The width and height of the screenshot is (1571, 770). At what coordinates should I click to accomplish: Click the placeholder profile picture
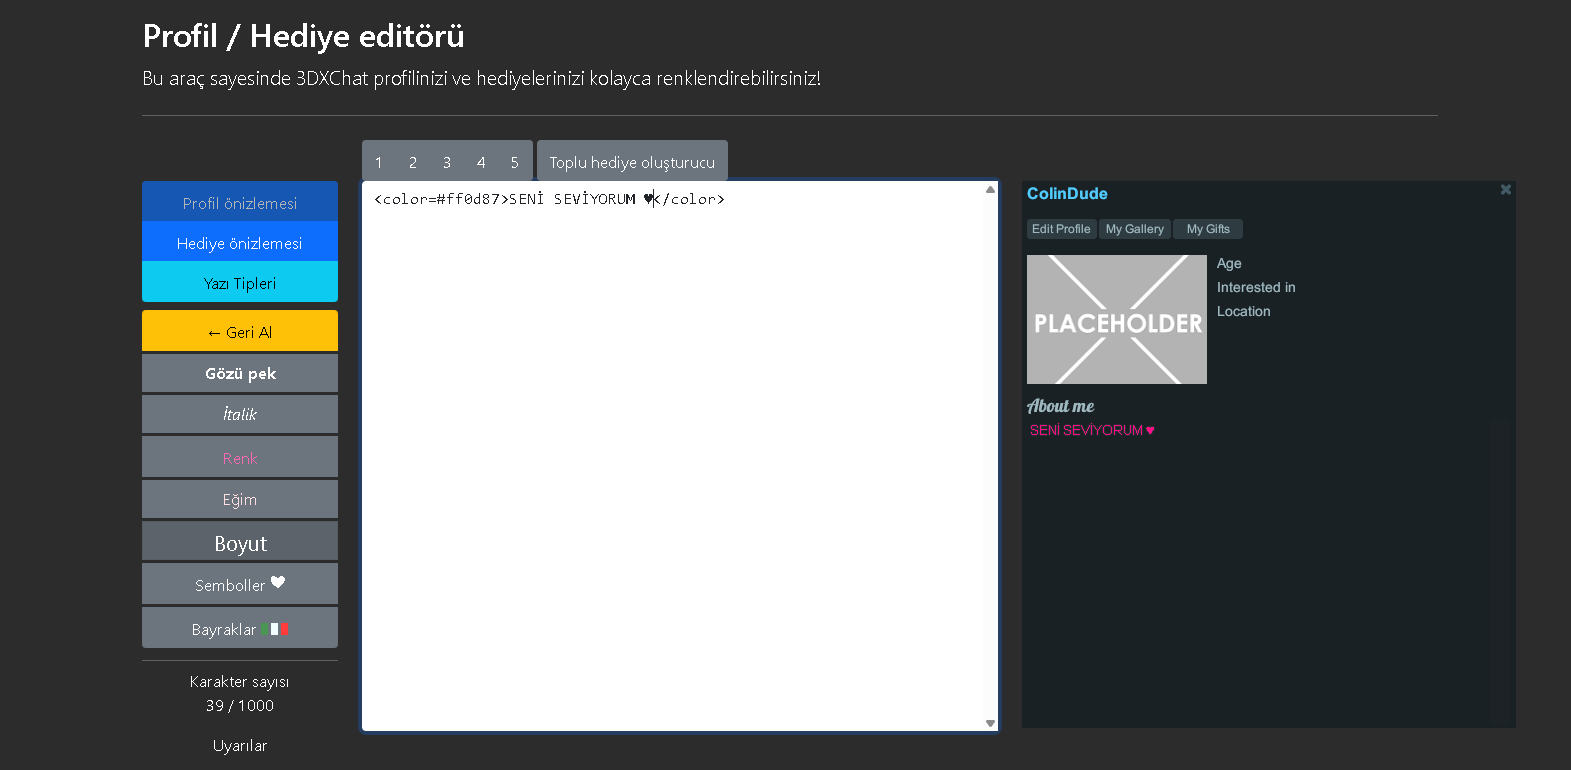coord(1116,319)
